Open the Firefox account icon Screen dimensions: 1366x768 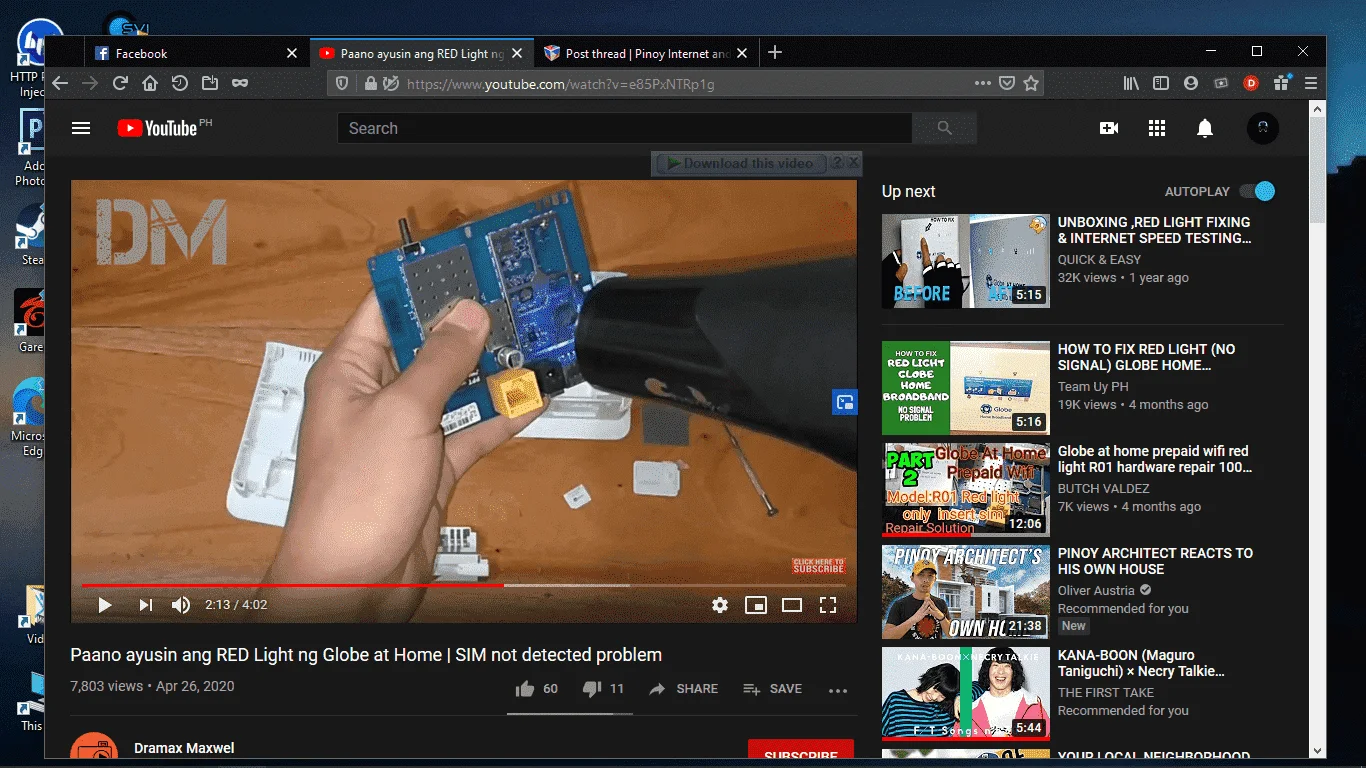1190,84
